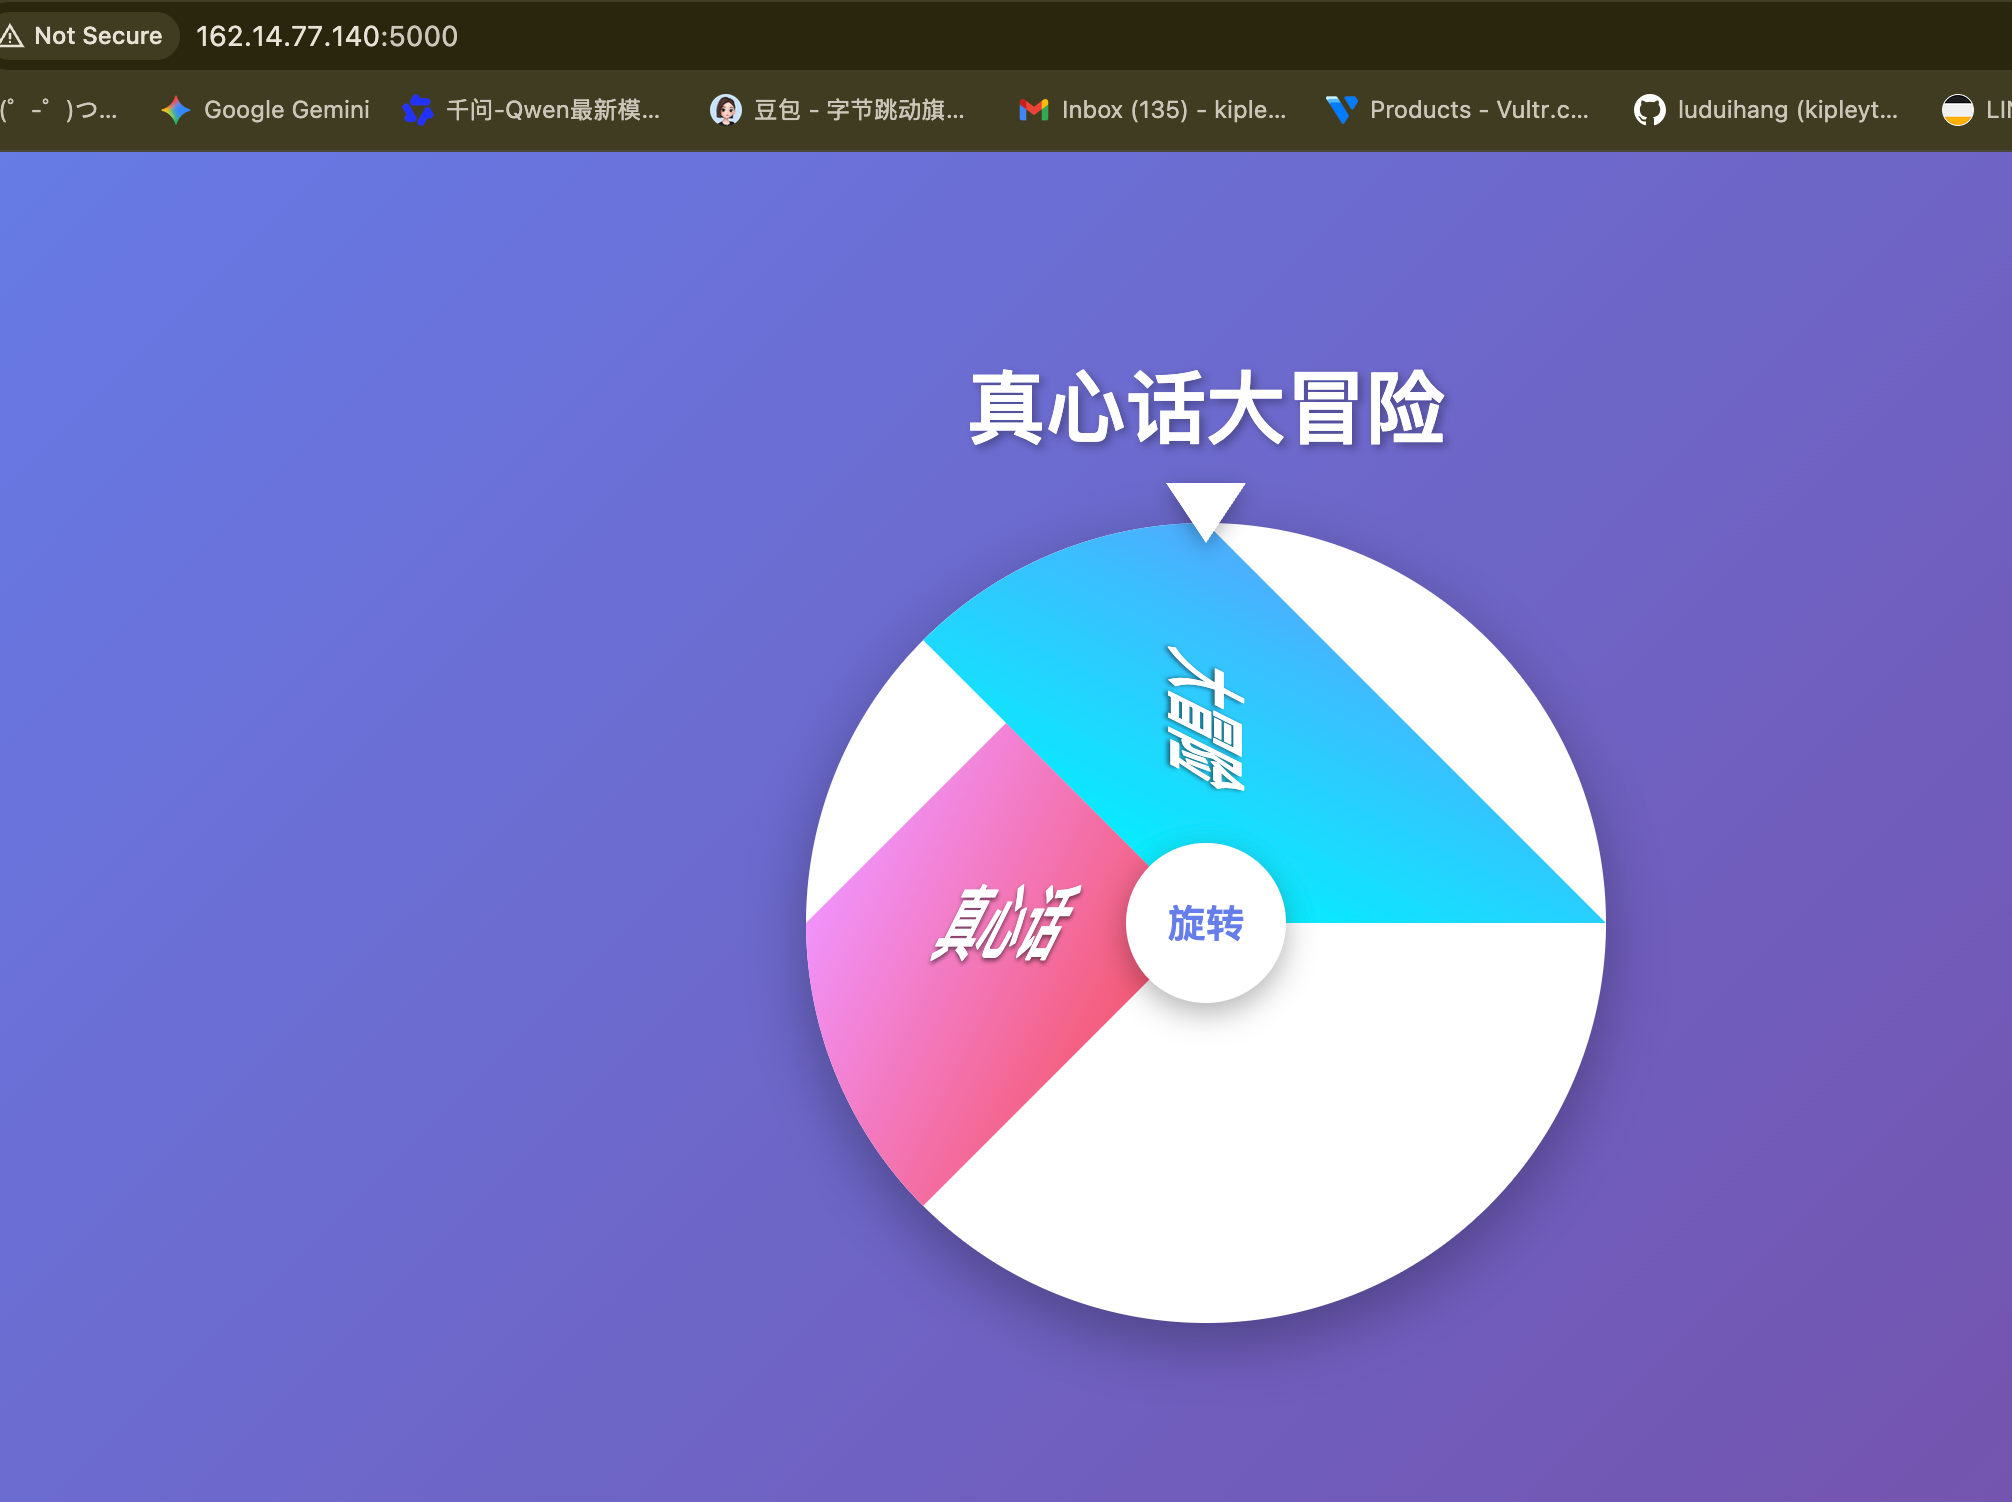Open the Inbox (135) bookmark label
The height and width of the screenshot is (1502, 2012).
pos(1173,110)
